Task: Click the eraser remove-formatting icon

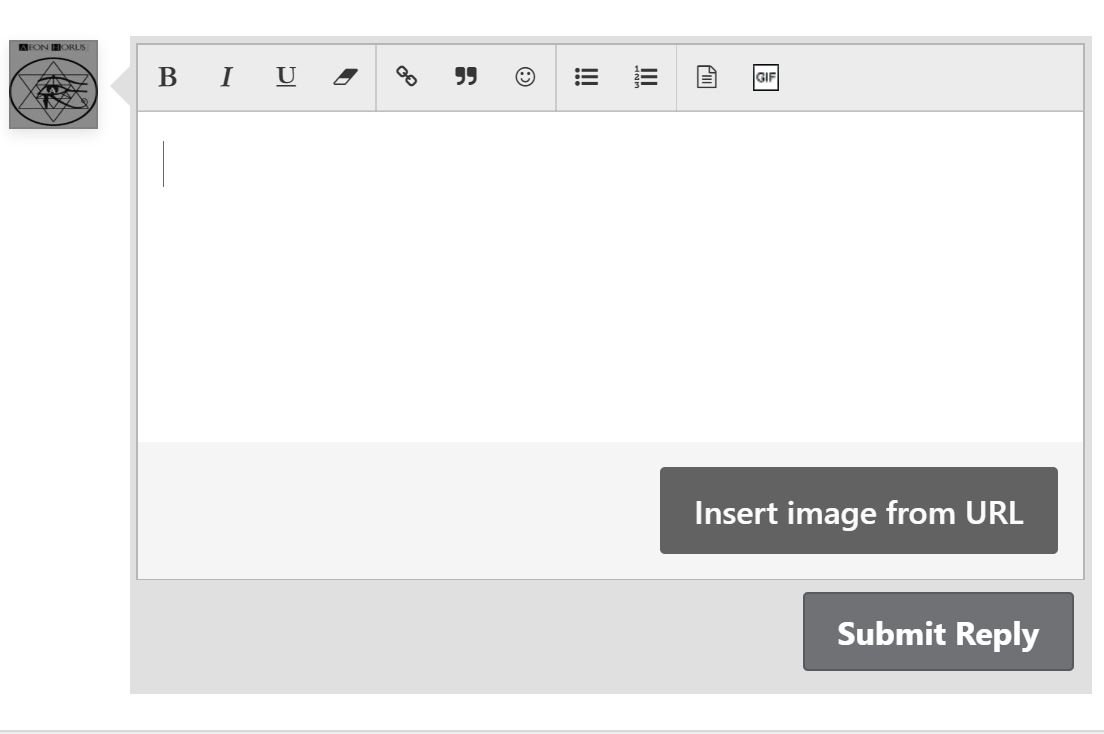Action: tap(345, 77)
